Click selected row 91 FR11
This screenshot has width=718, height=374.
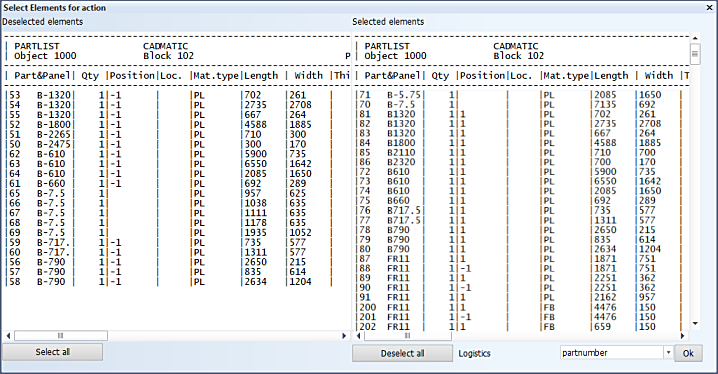(522, 297)
